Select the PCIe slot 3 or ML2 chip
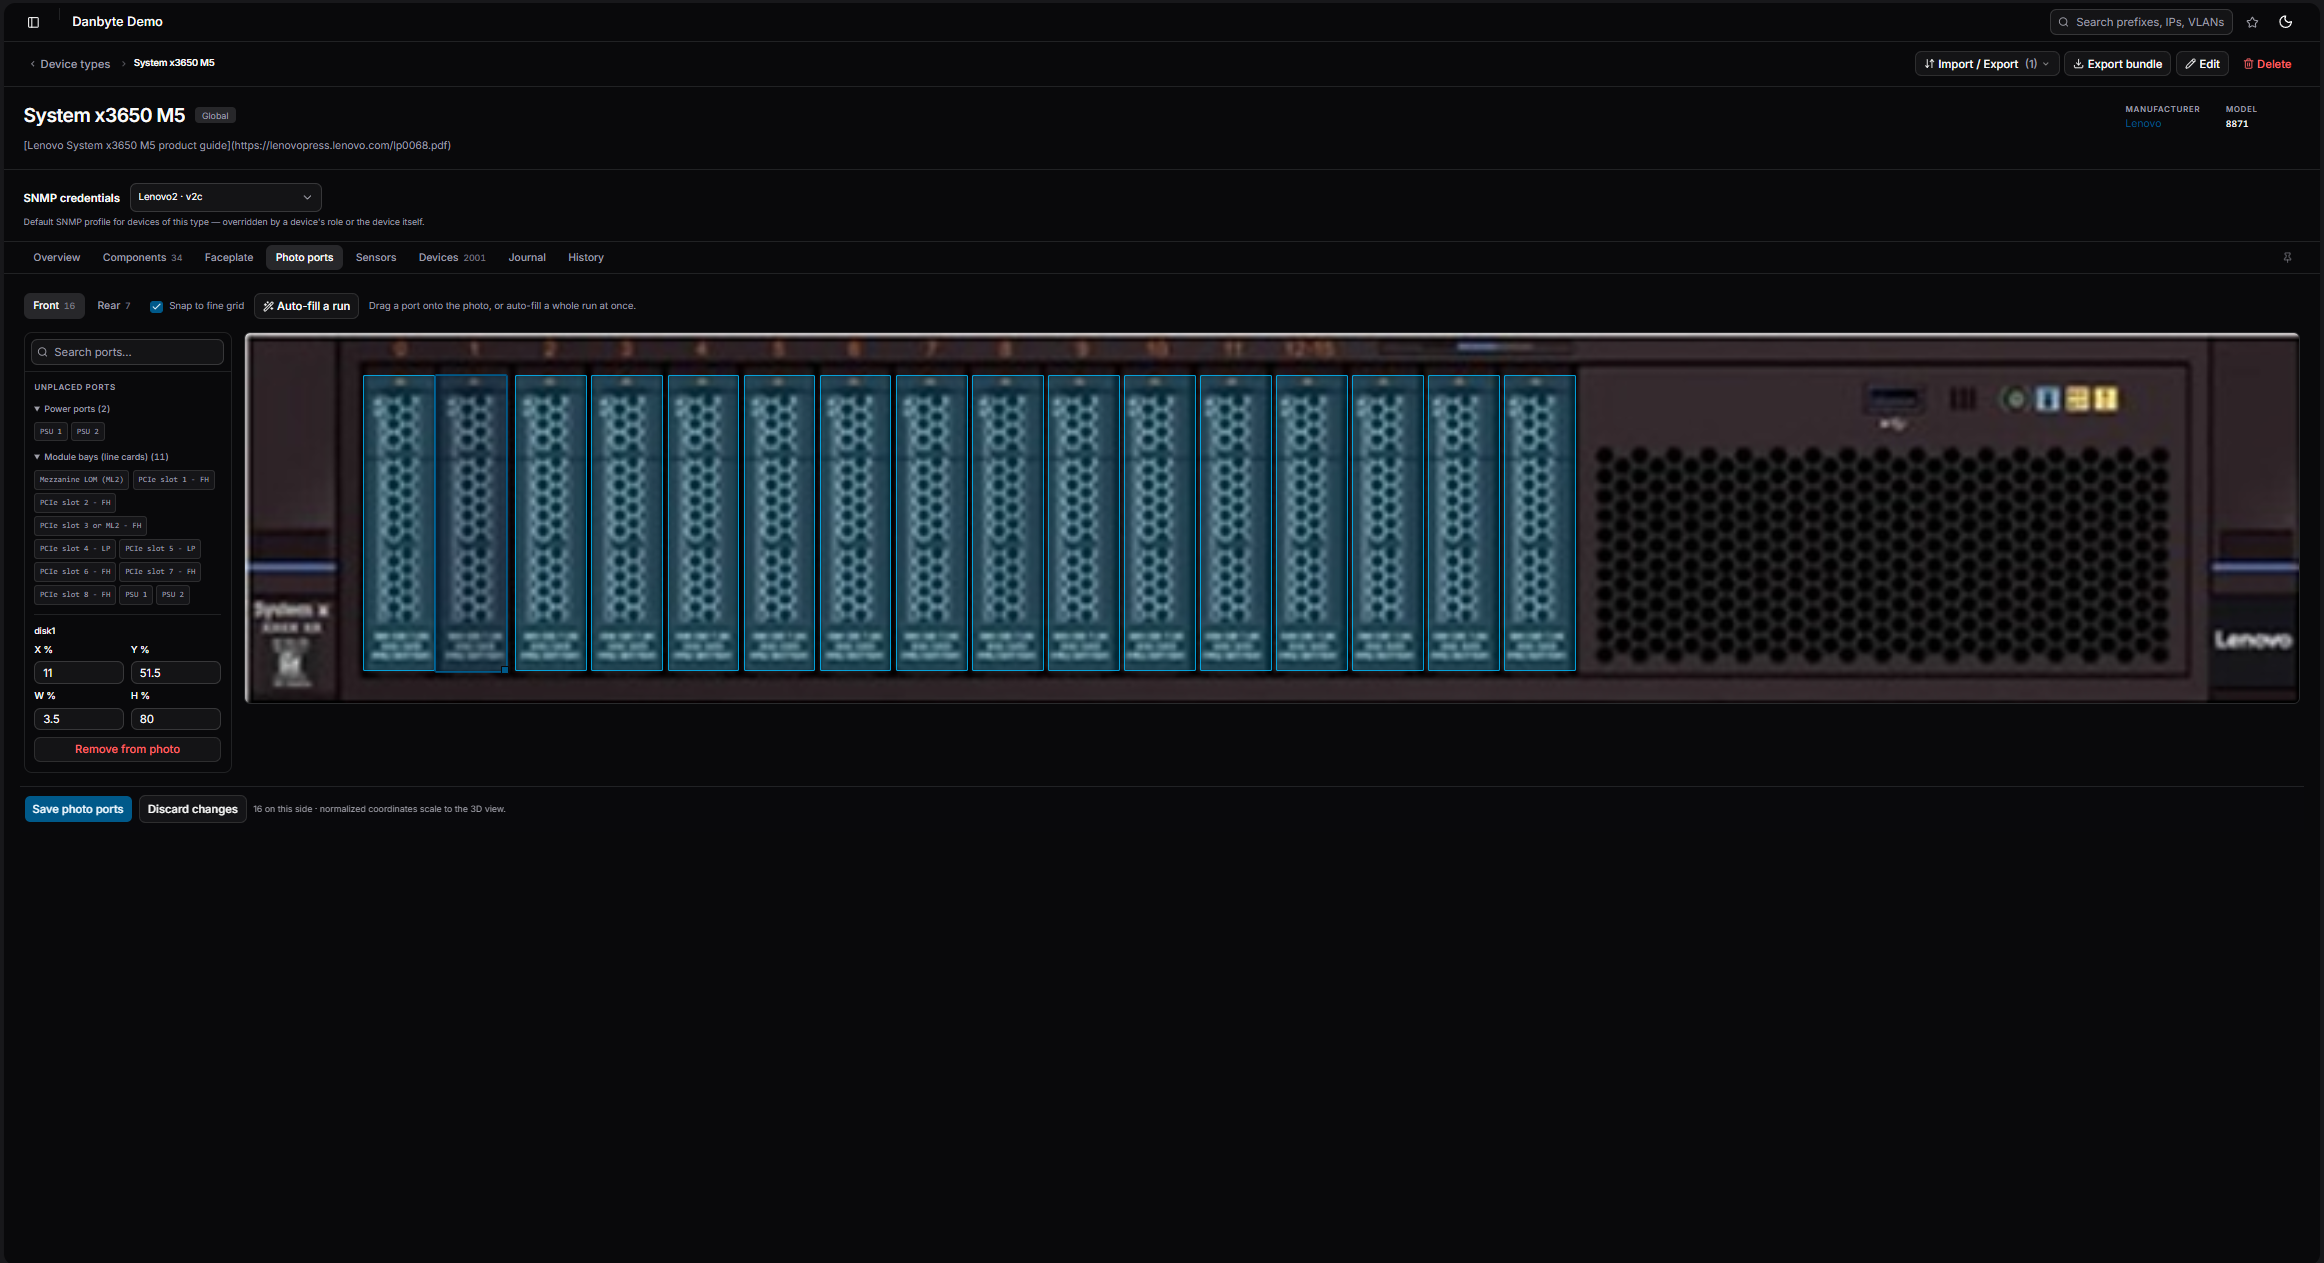The image size is (2324, 1263). click(x=91, y=526)
